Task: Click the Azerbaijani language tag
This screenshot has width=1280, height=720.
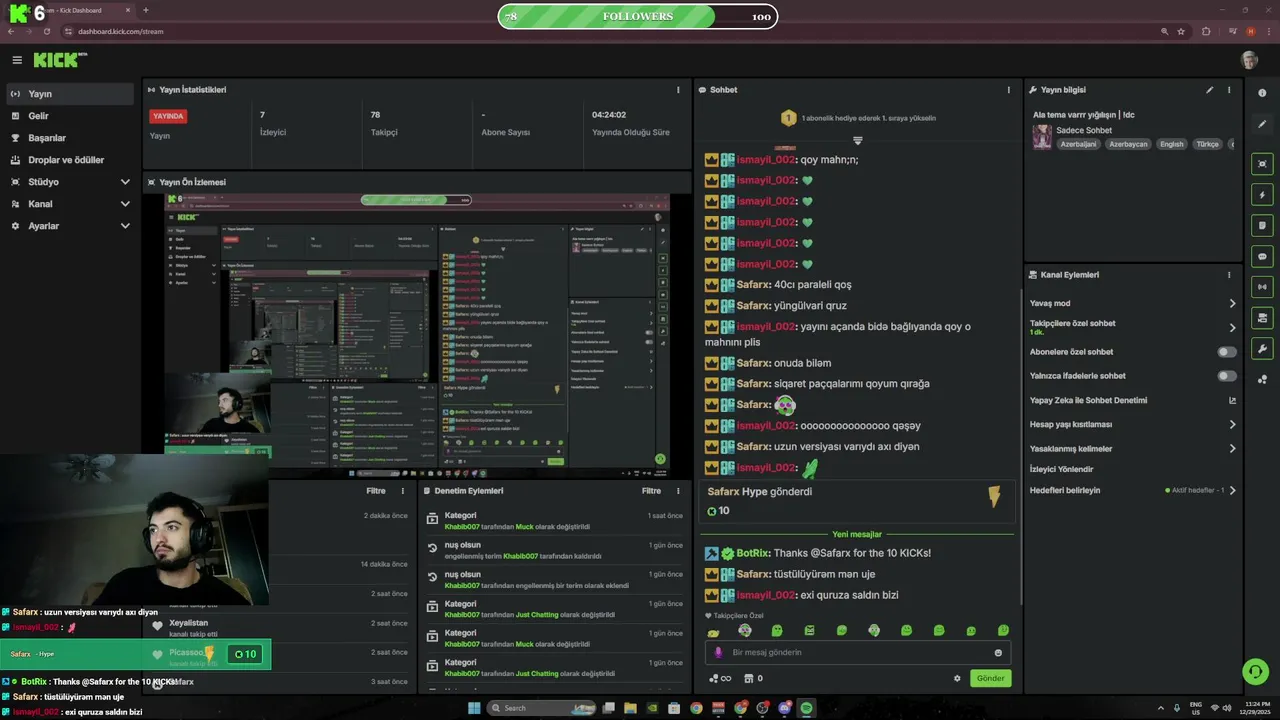Action: (x=1078, y=144)
